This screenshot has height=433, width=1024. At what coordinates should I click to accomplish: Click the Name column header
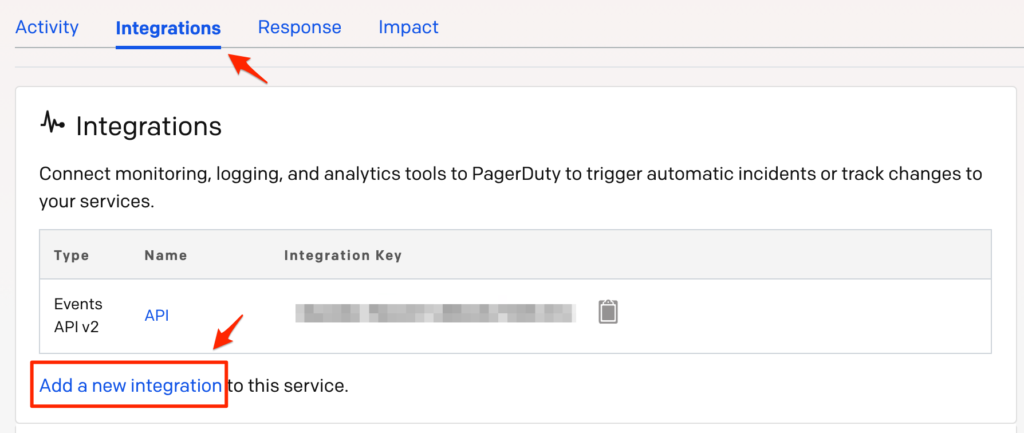(166, 255)
